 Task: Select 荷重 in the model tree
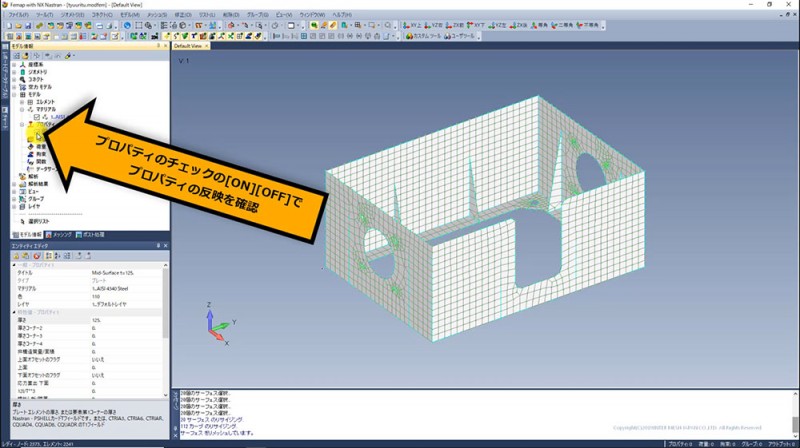[x=41, y=146]
